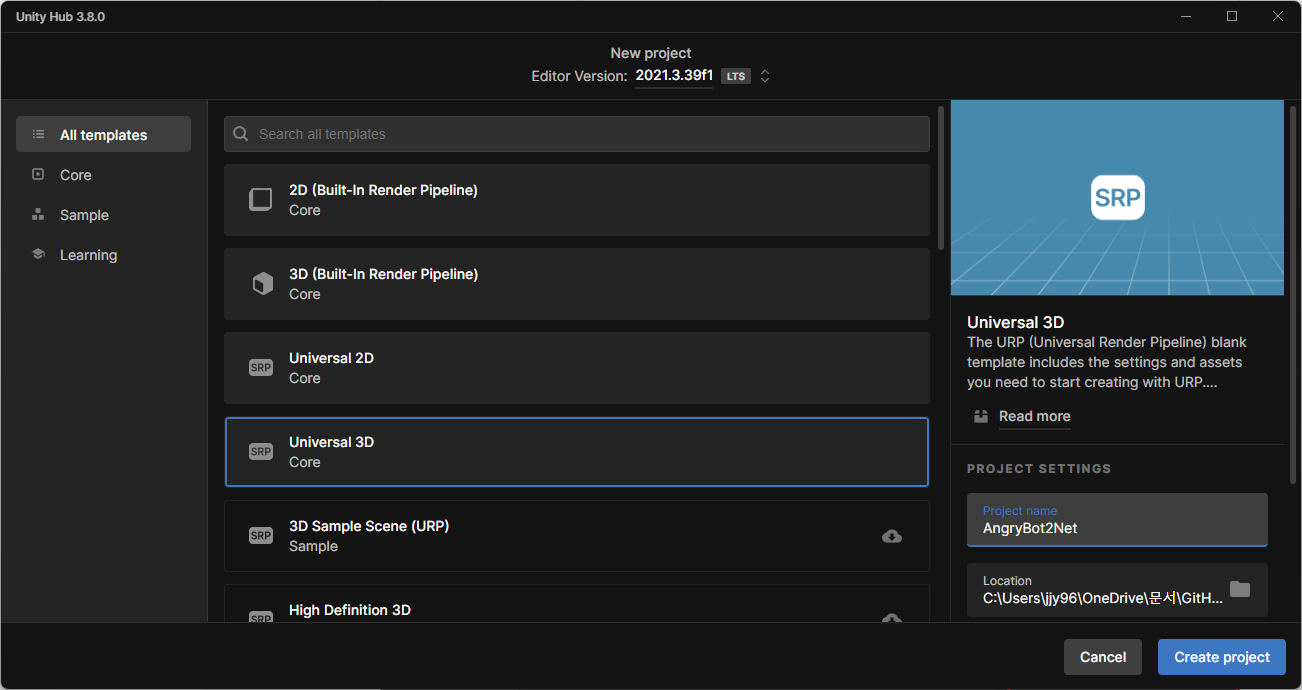Click the search magnifier icon
The height and width of the screenshot is (690, 1302).
pos(240,134)
